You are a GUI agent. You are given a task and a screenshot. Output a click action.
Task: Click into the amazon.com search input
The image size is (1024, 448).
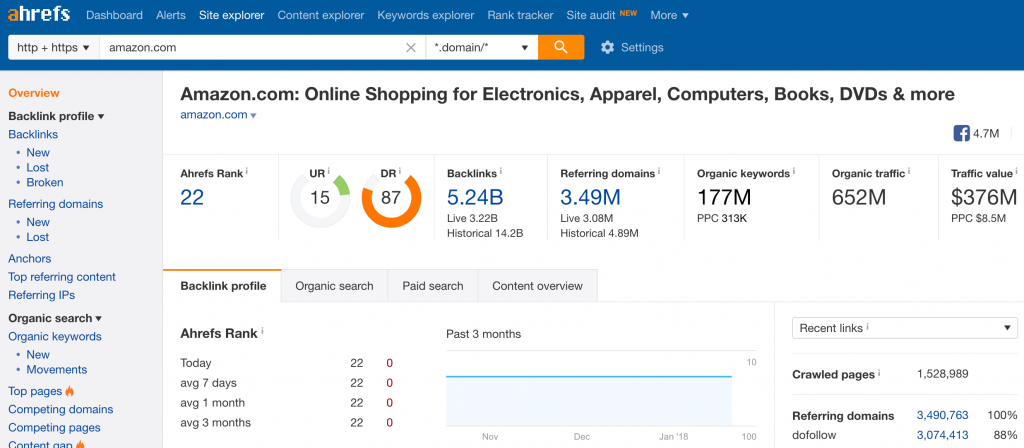[251, 47]
